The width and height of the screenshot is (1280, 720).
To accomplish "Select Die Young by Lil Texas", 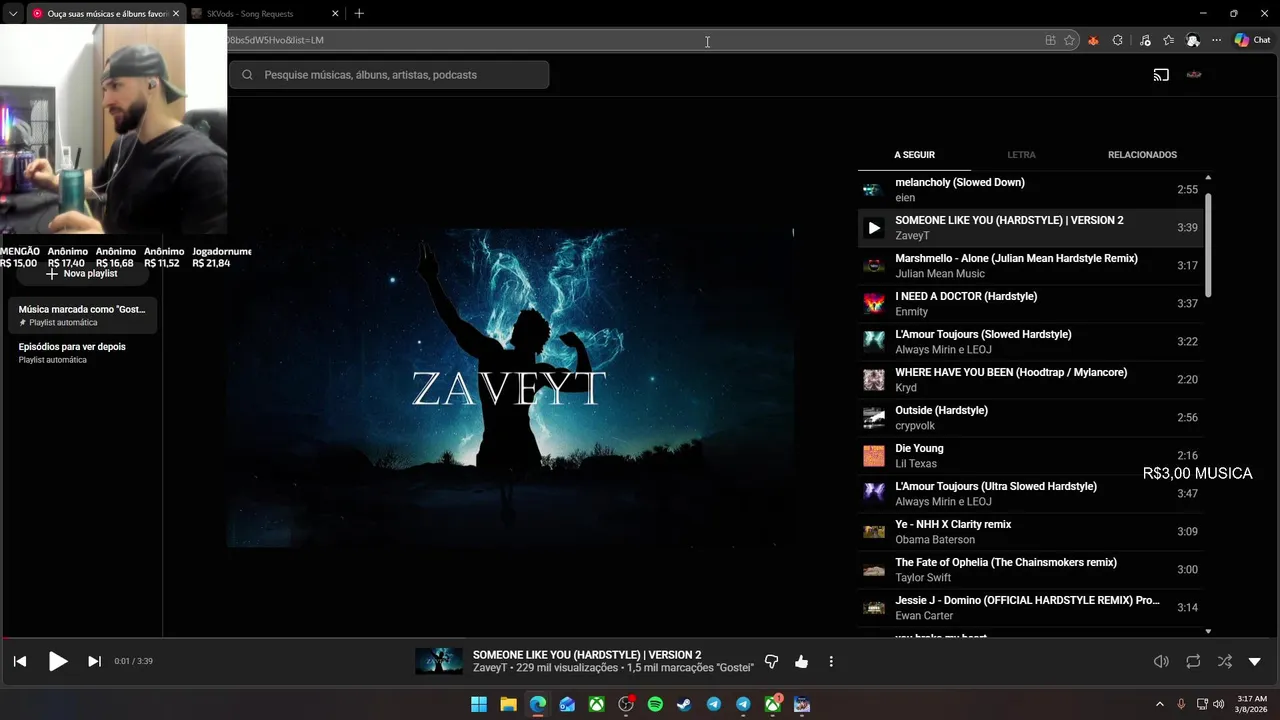I will coord(1030,456).
